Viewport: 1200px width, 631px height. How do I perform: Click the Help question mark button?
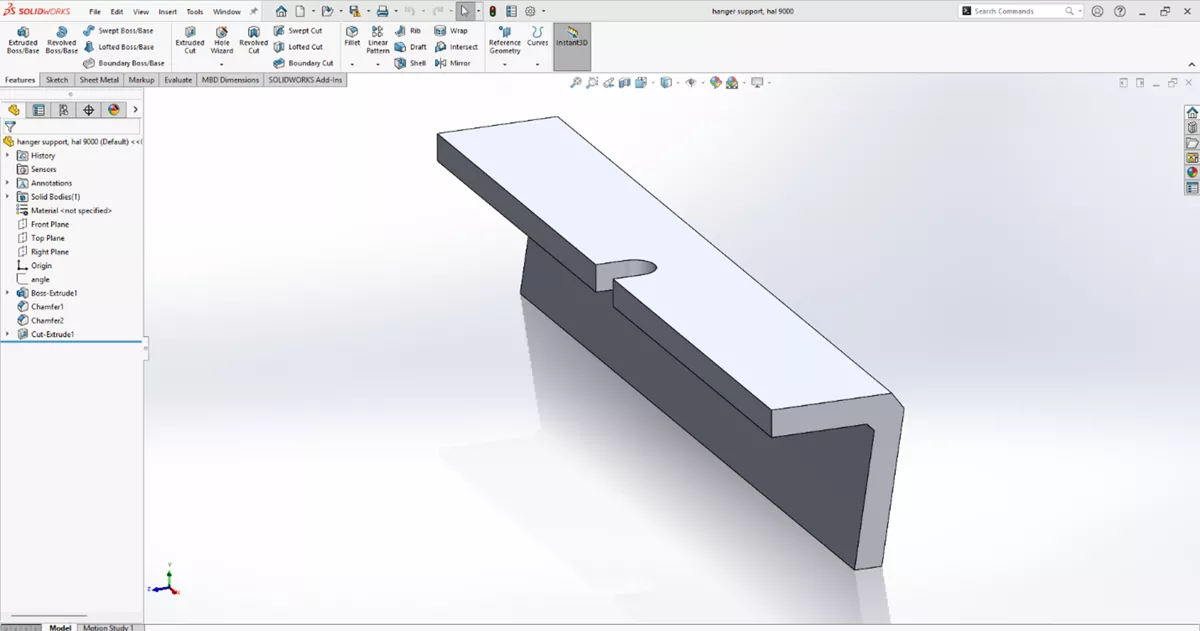point(1120,10)
